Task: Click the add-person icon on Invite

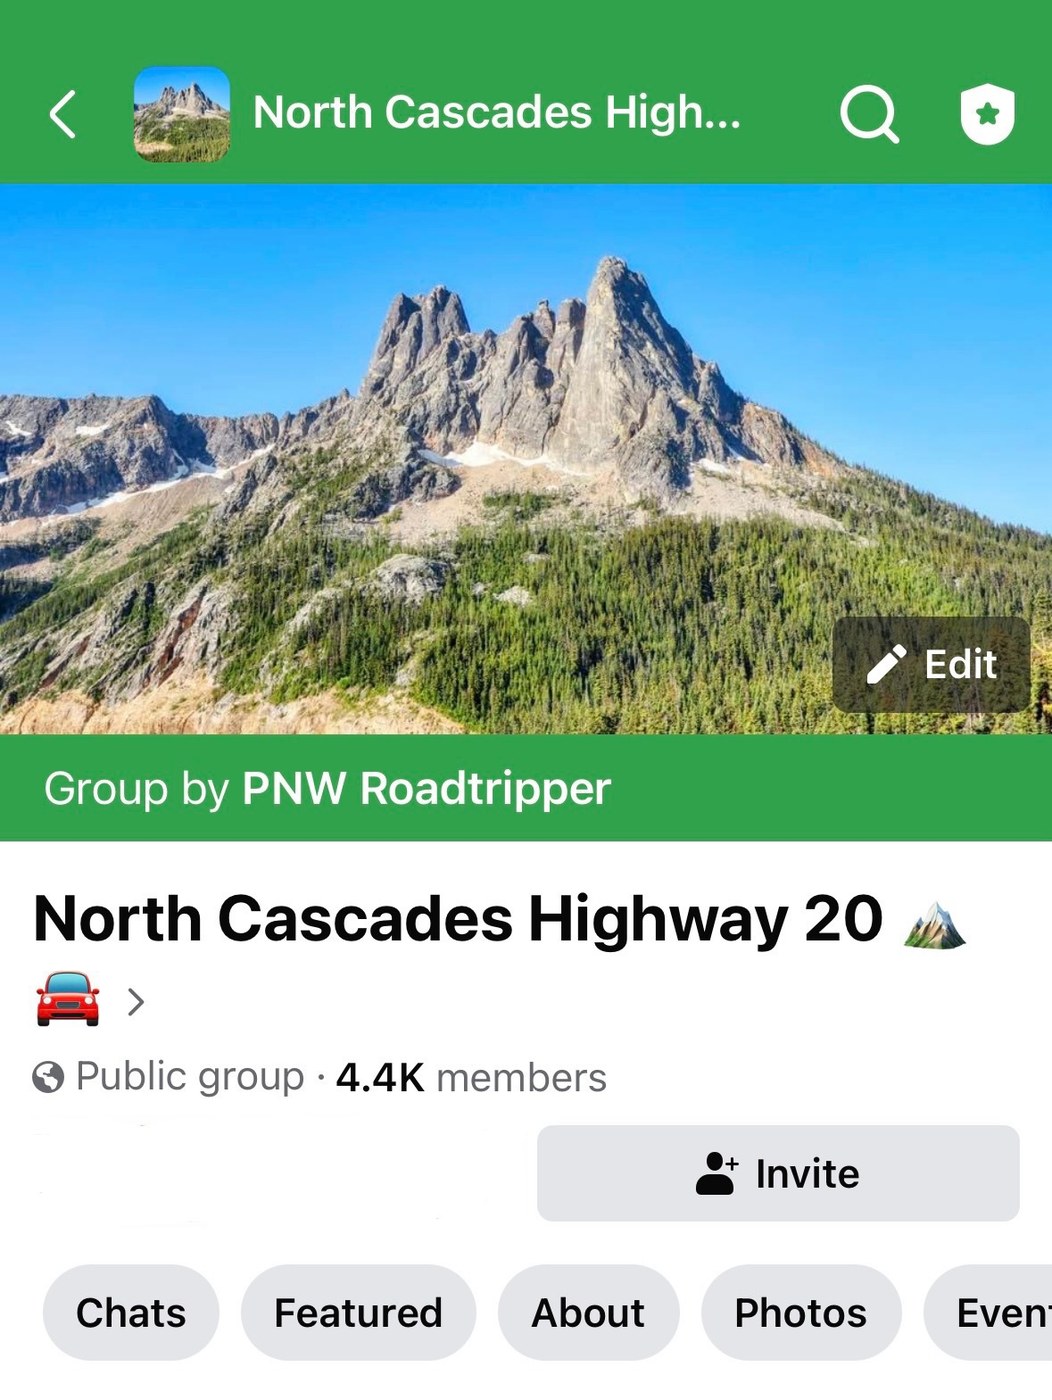Action: (x=717, y=1174)
